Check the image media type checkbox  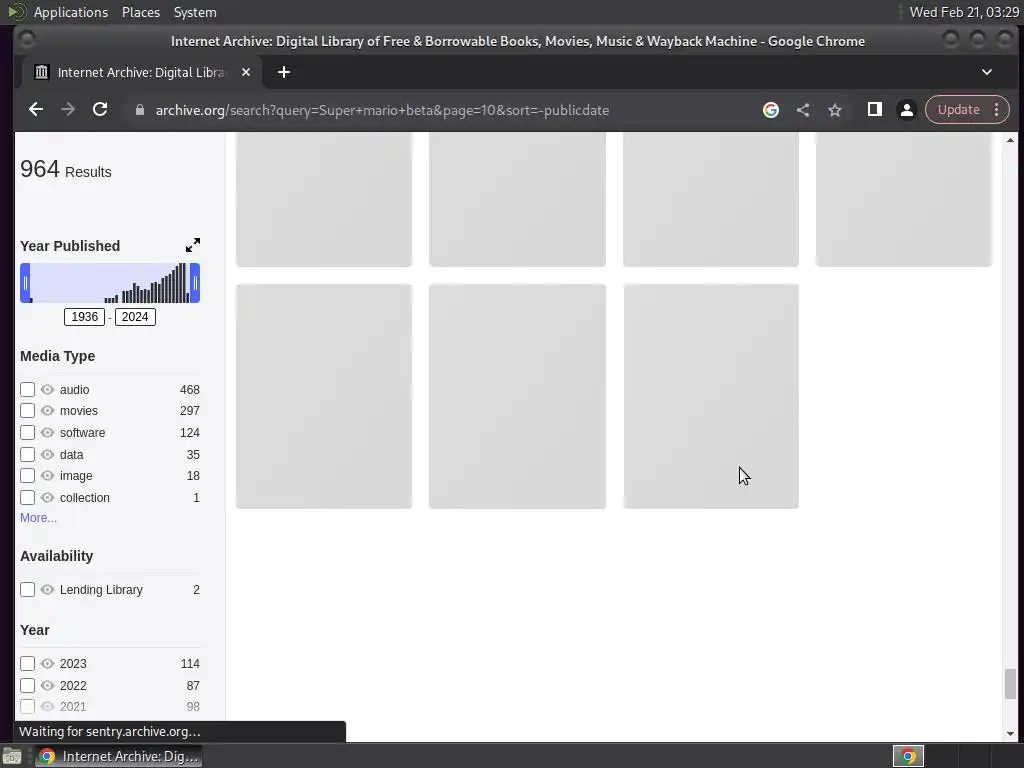pyautogui.click(x=27, y=476)
